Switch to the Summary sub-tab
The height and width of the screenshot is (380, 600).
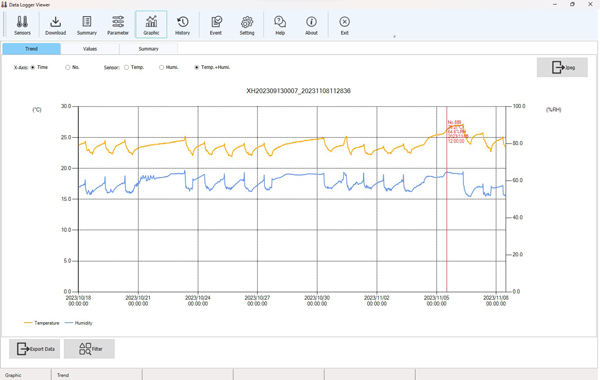148,49
